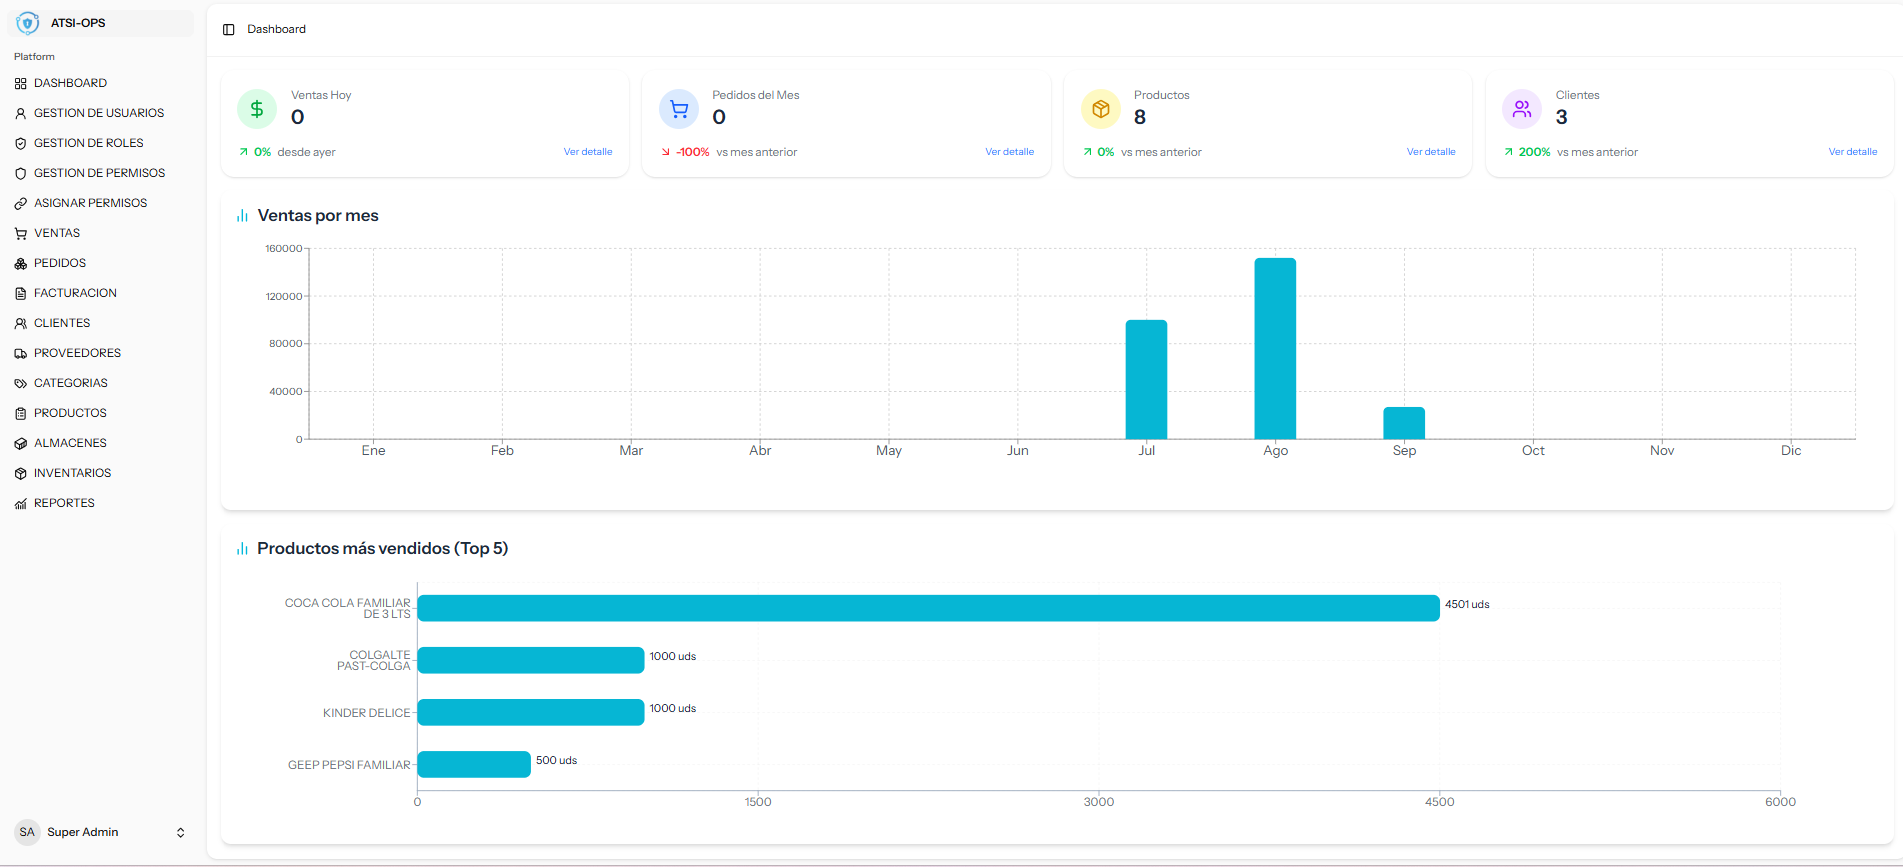
Task: Click the ATSI-OPS shield logo
Action: coord(28,23)
